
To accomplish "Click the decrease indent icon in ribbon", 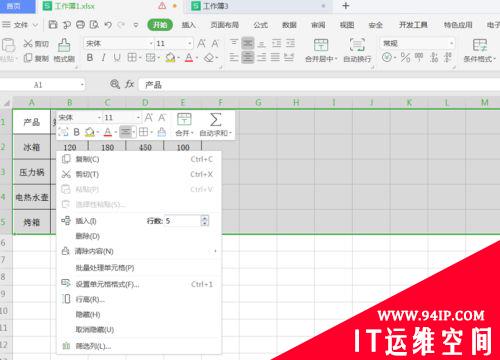I will tap(276, 43).
